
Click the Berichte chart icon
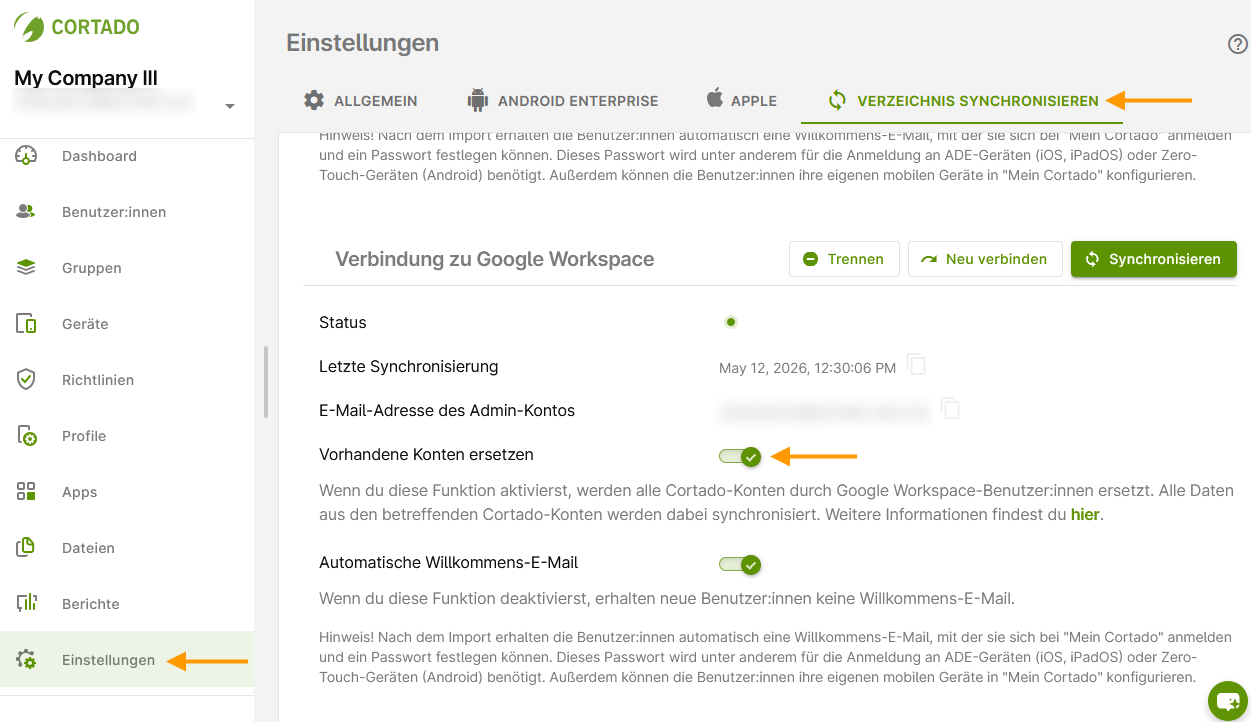[x=26, y=604]
